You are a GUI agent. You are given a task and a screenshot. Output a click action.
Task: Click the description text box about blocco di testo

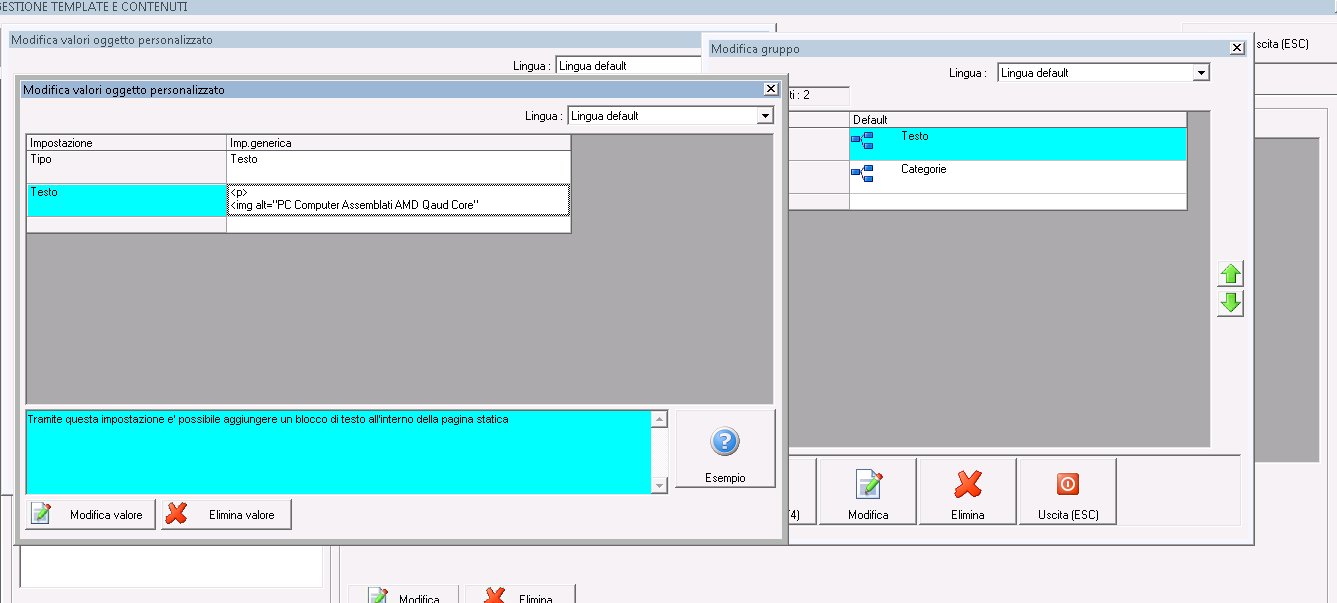coord(338,452)
